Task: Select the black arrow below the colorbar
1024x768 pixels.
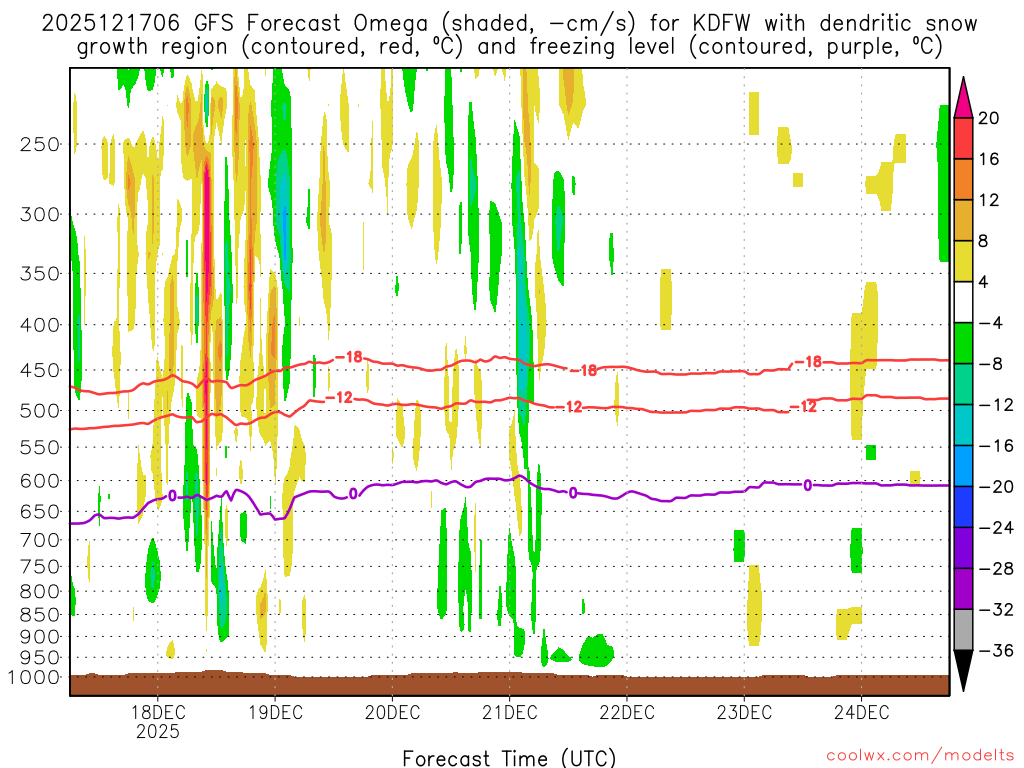Action: click(x=963, y=671)
